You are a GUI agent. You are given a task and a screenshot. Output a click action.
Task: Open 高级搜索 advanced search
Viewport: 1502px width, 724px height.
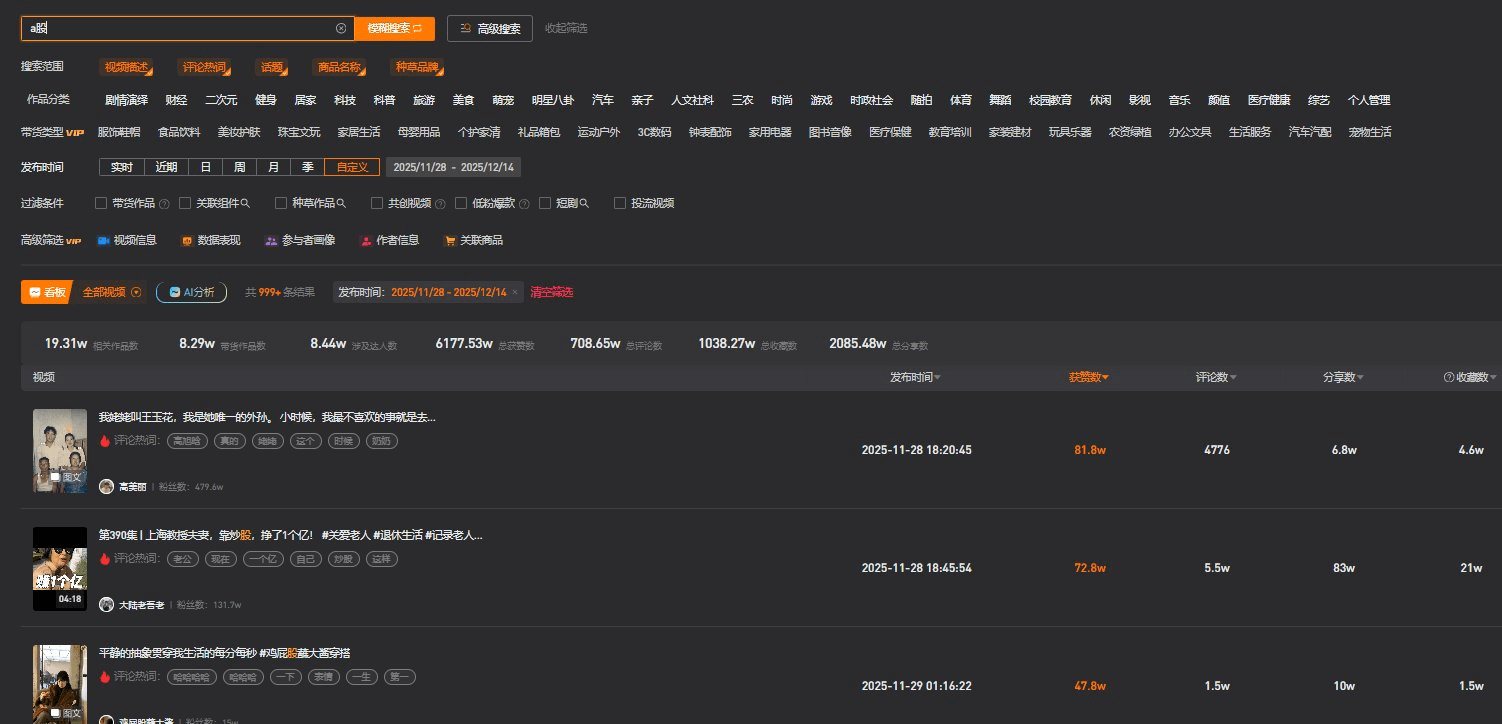click(x=490, y=28)
